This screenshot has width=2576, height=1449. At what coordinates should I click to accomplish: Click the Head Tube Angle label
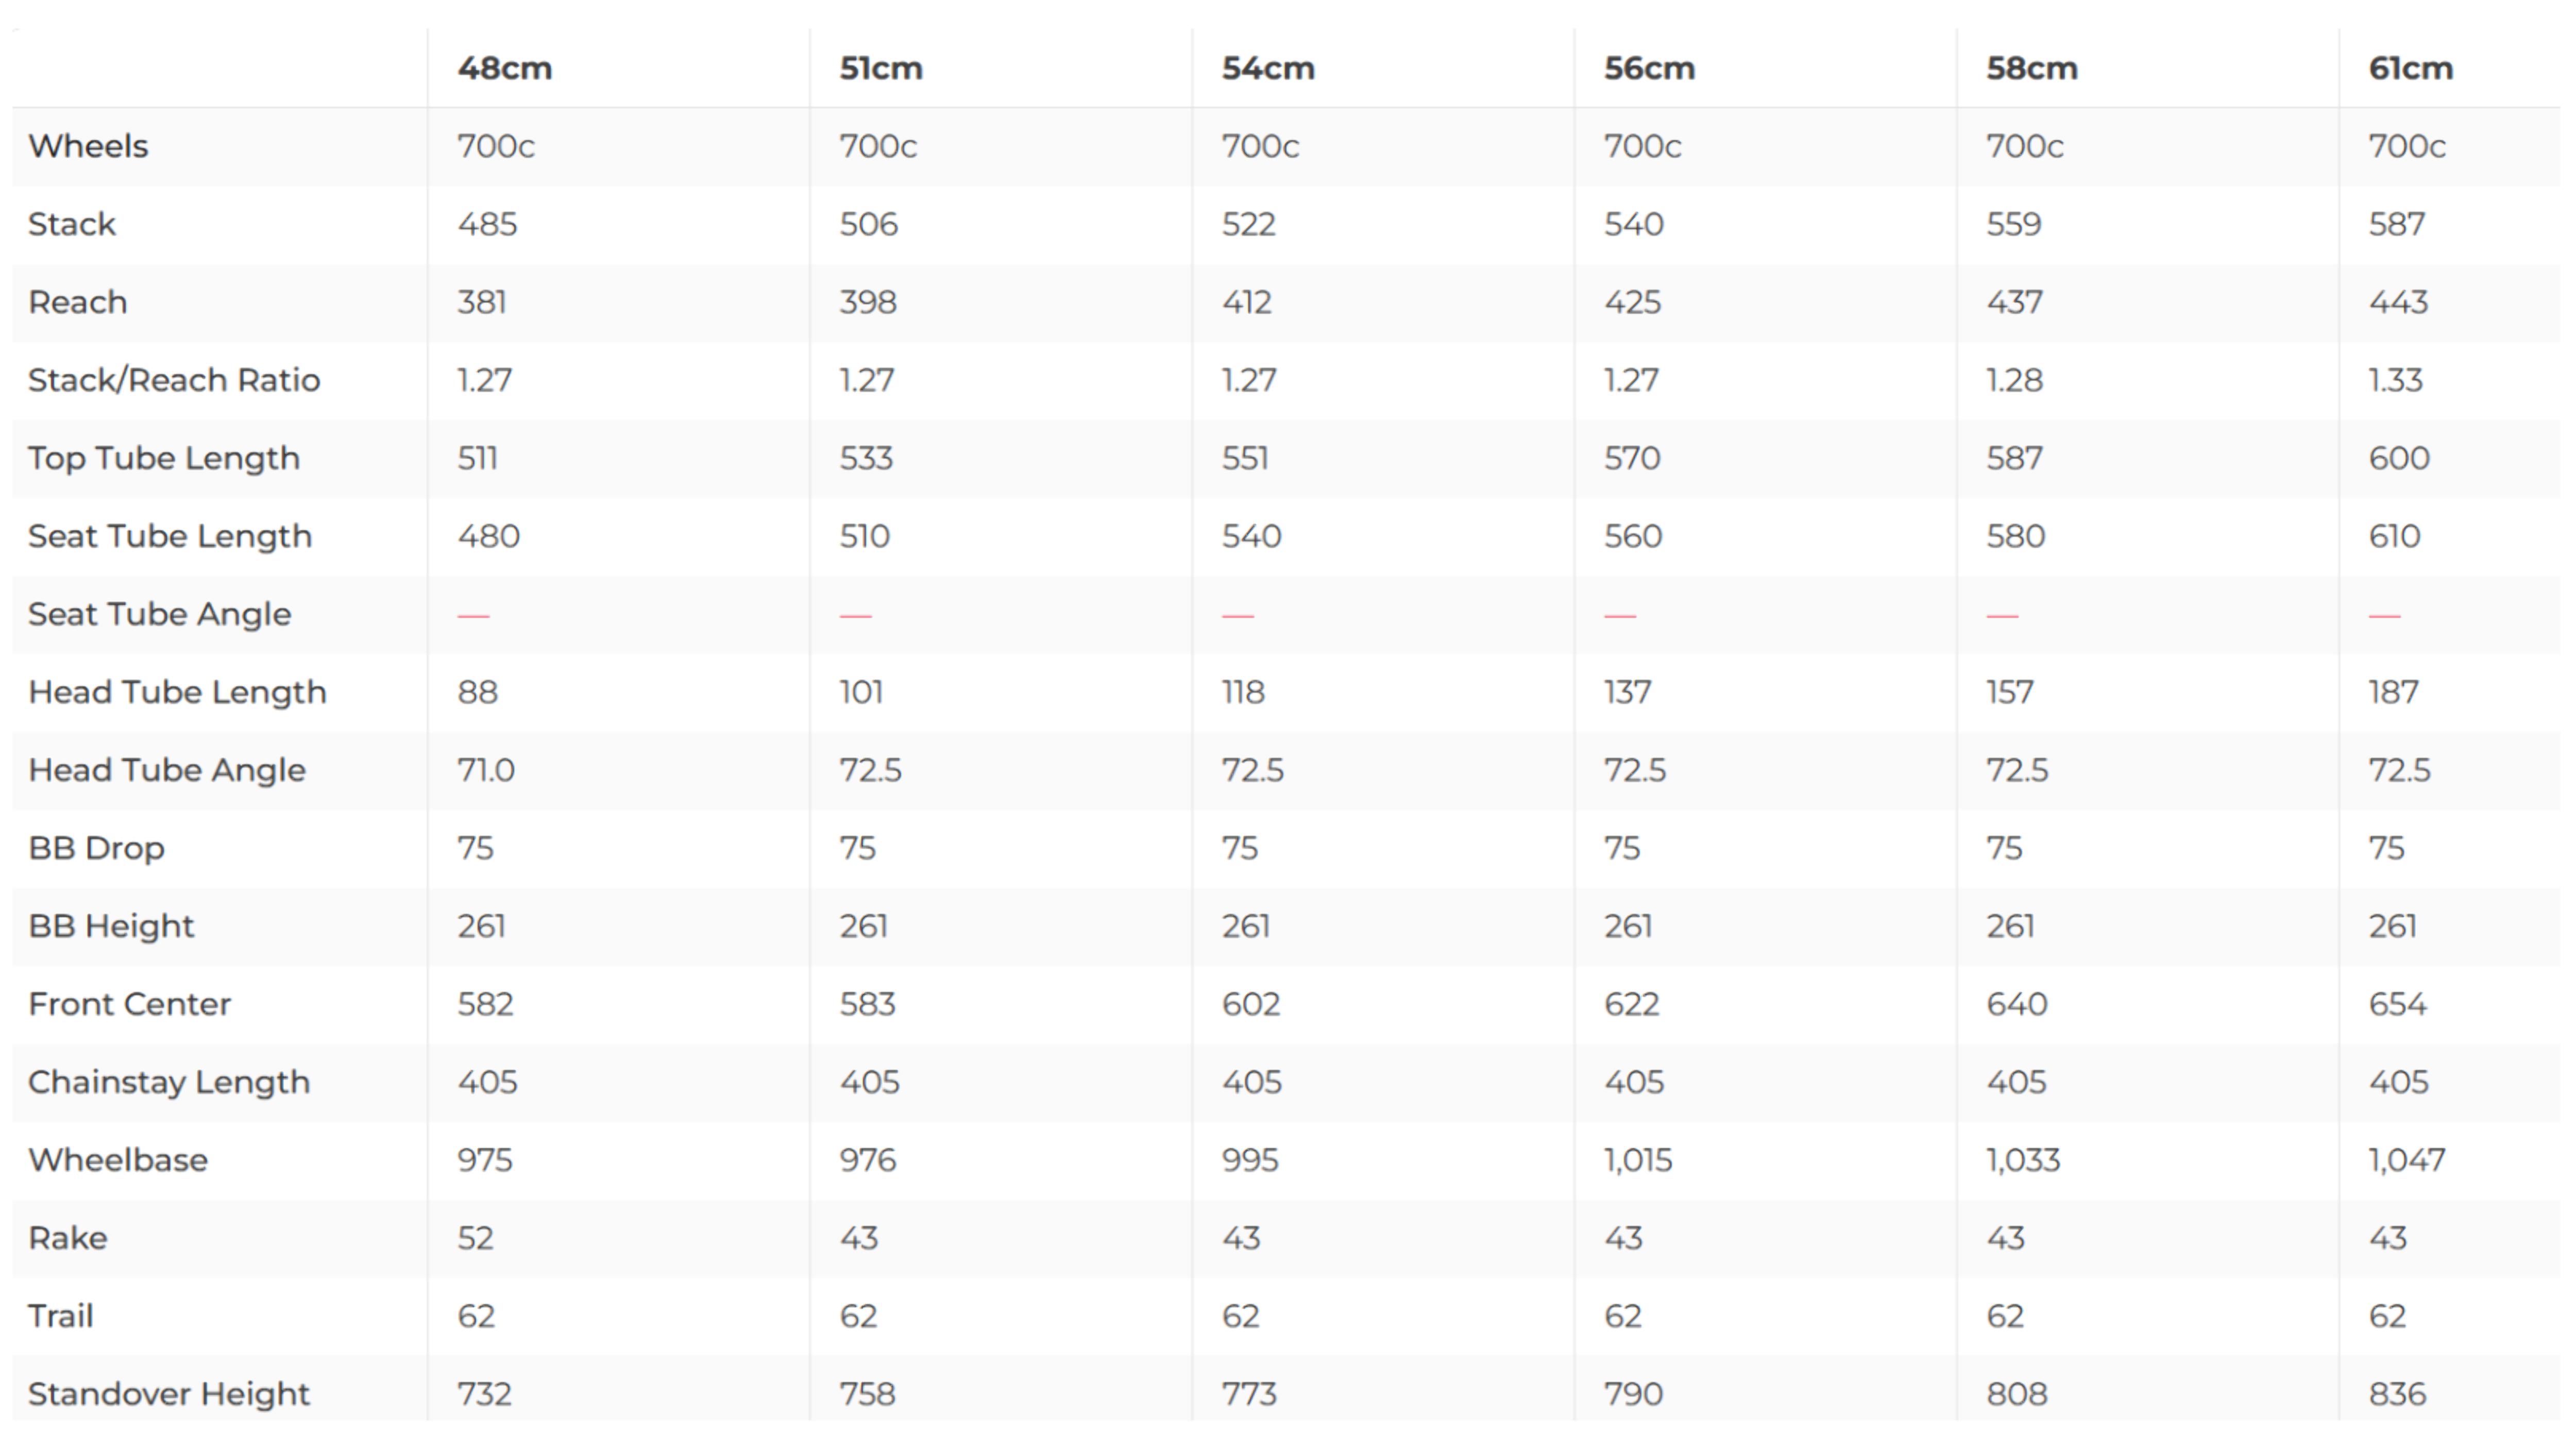pyautogui.click(x=167, y=770)
